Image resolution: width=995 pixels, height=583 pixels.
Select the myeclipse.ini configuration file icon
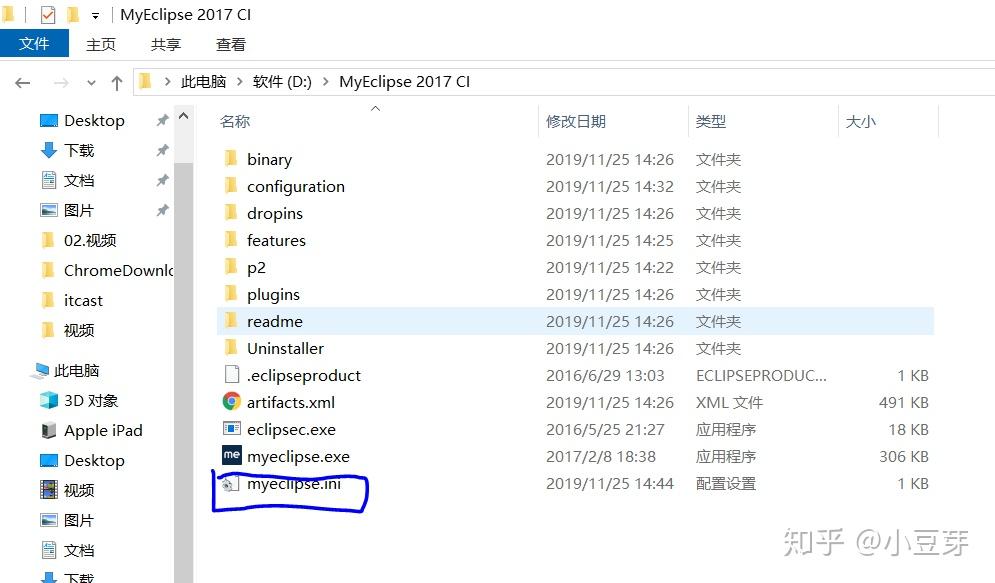231,483
